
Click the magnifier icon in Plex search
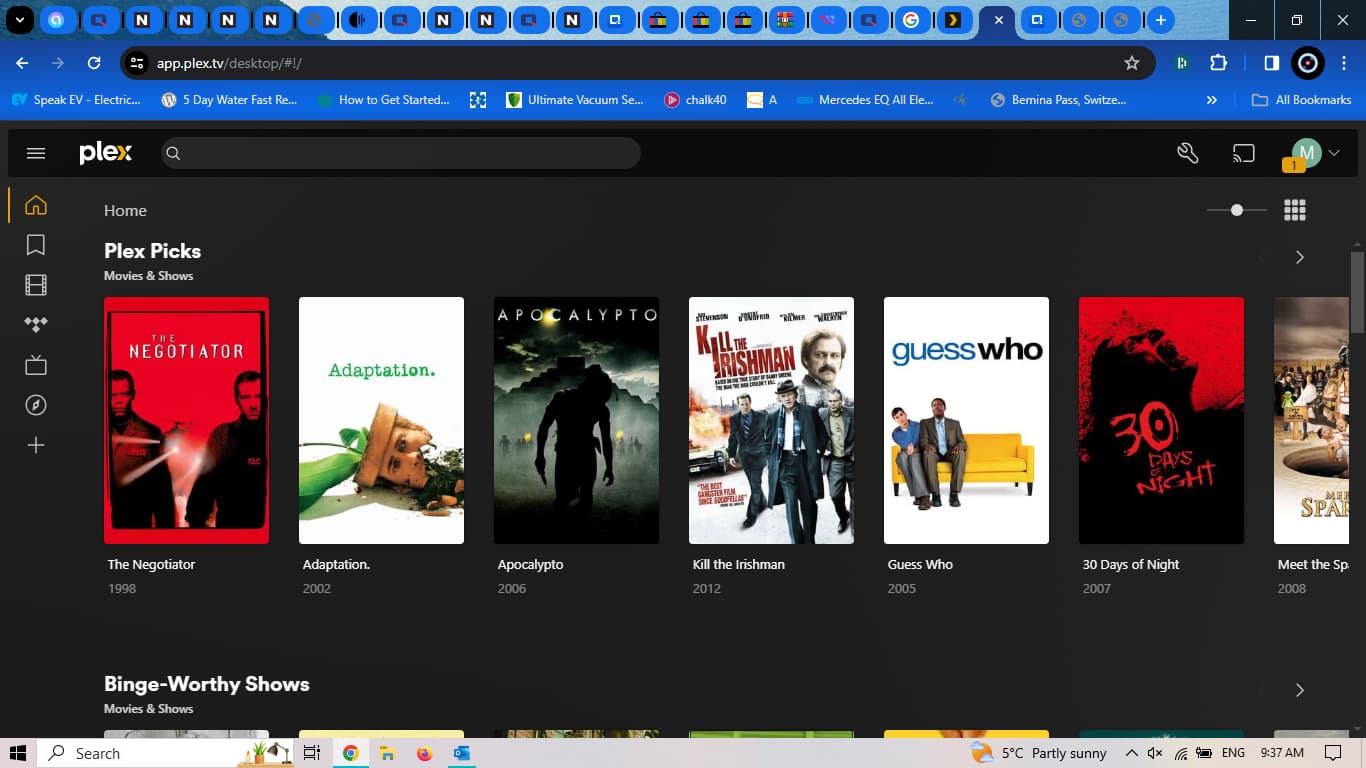[173, 153]
